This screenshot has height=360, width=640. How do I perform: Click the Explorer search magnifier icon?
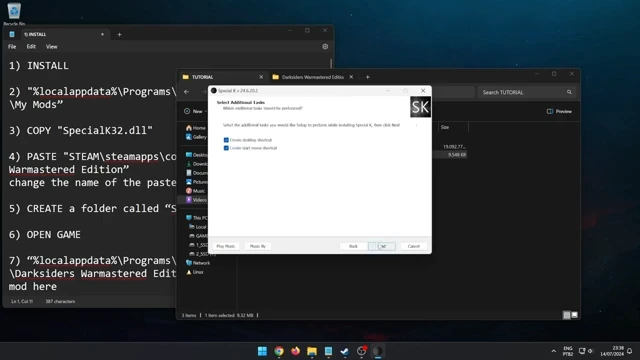click(569, 92)
